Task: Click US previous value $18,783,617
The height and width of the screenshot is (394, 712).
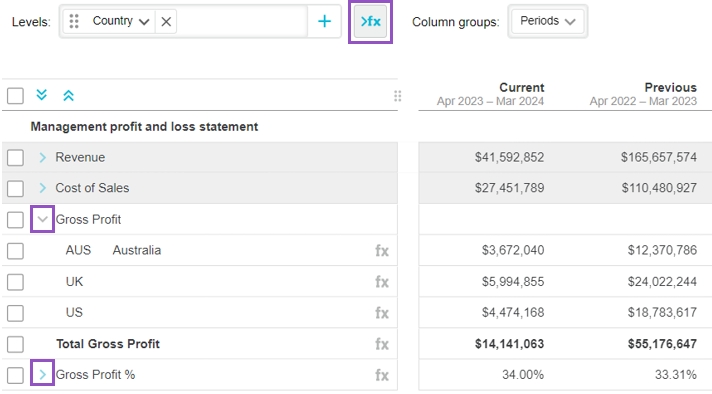Action: coord(662,313)
